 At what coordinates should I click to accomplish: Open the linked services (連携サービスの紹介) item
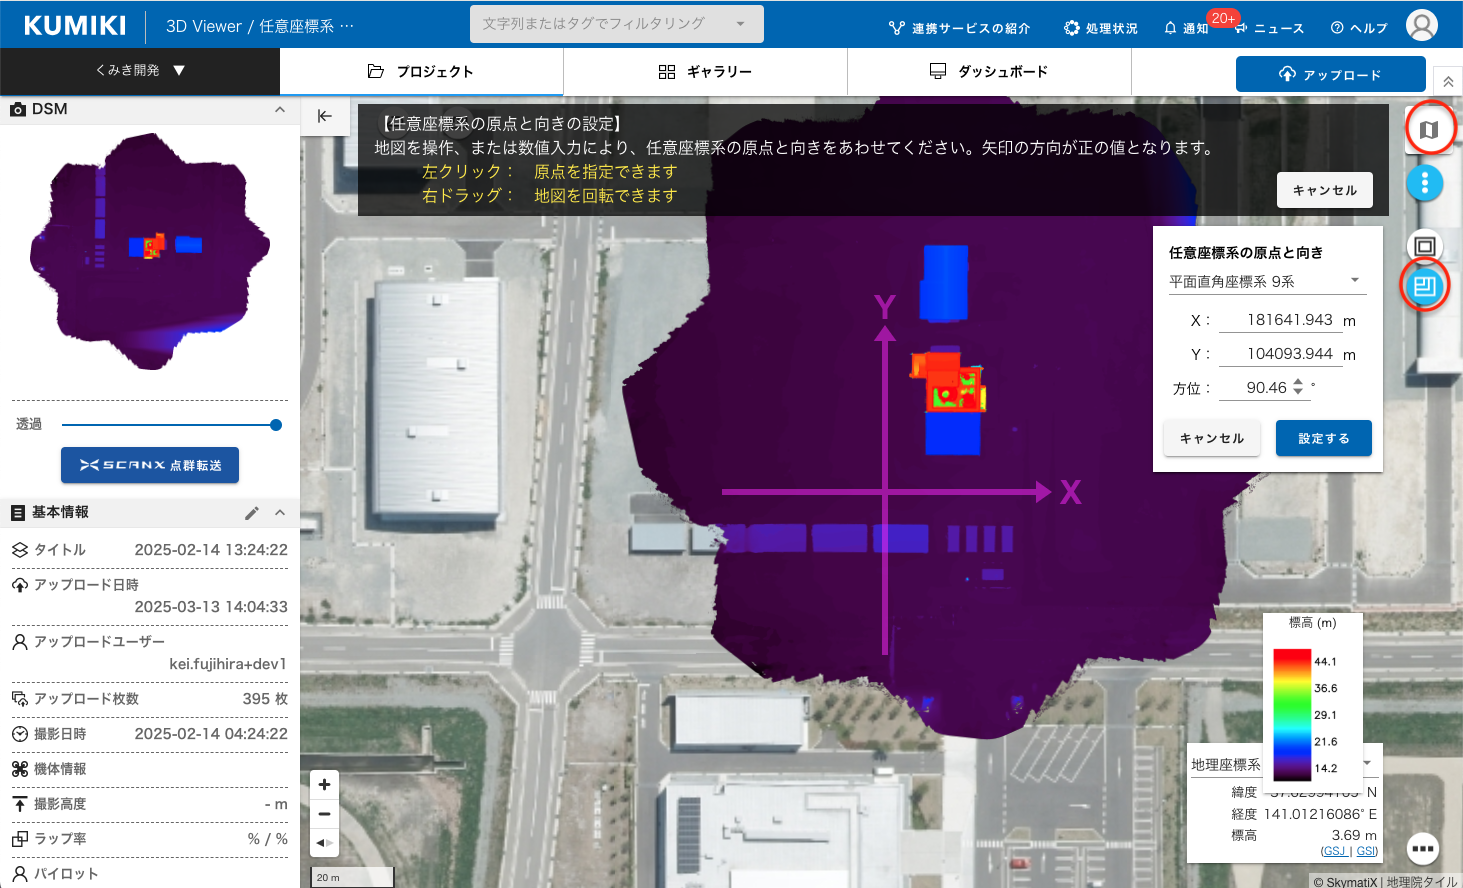coord(959,28)
